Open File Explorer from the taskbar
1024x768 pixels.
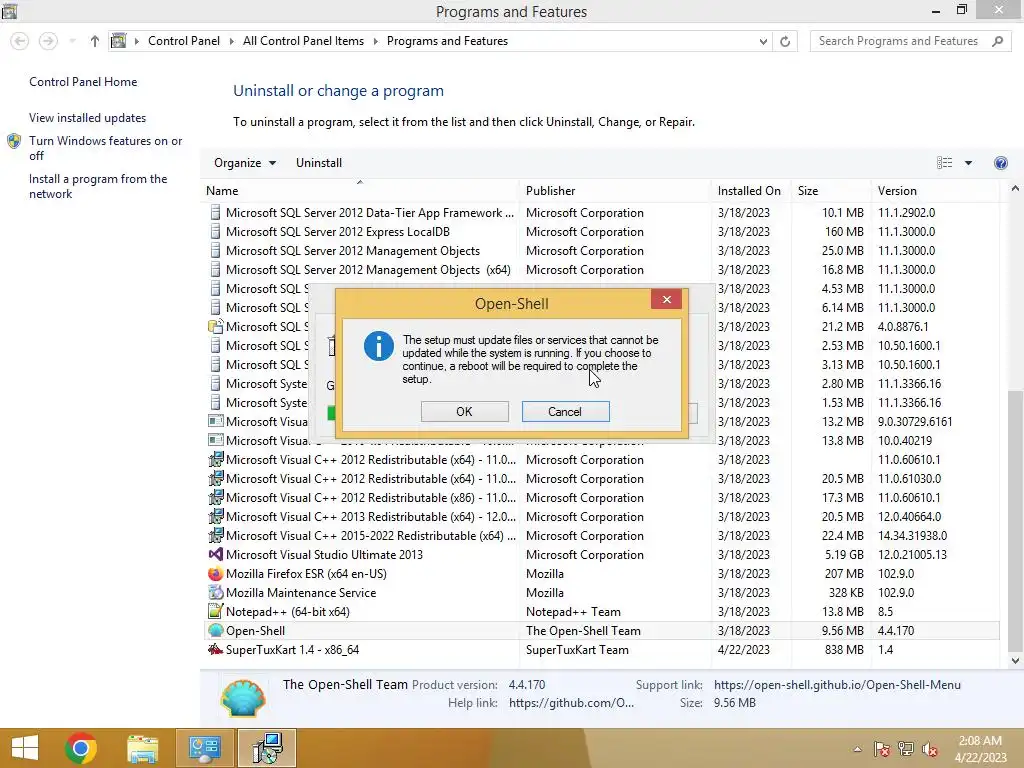142,748
